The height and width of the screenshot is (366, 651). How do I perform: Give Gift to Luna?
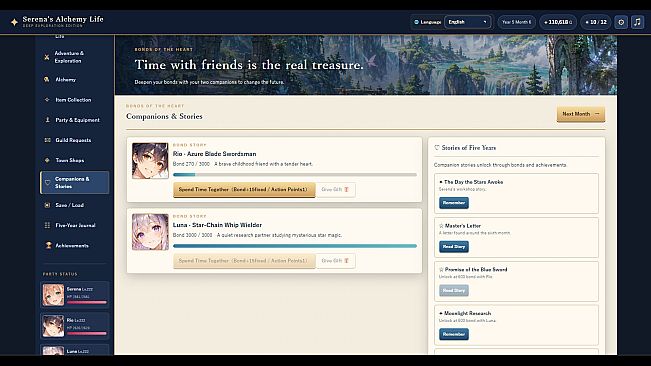pos(335,261)
